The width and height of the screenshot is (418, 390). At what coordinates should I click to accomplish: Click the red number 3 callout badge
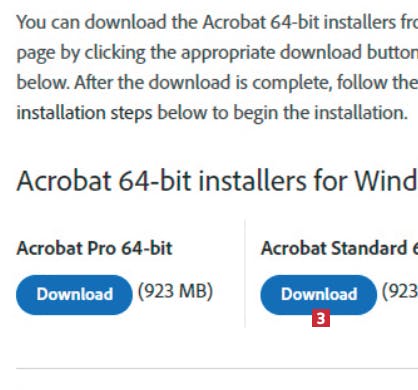point(321,318)
